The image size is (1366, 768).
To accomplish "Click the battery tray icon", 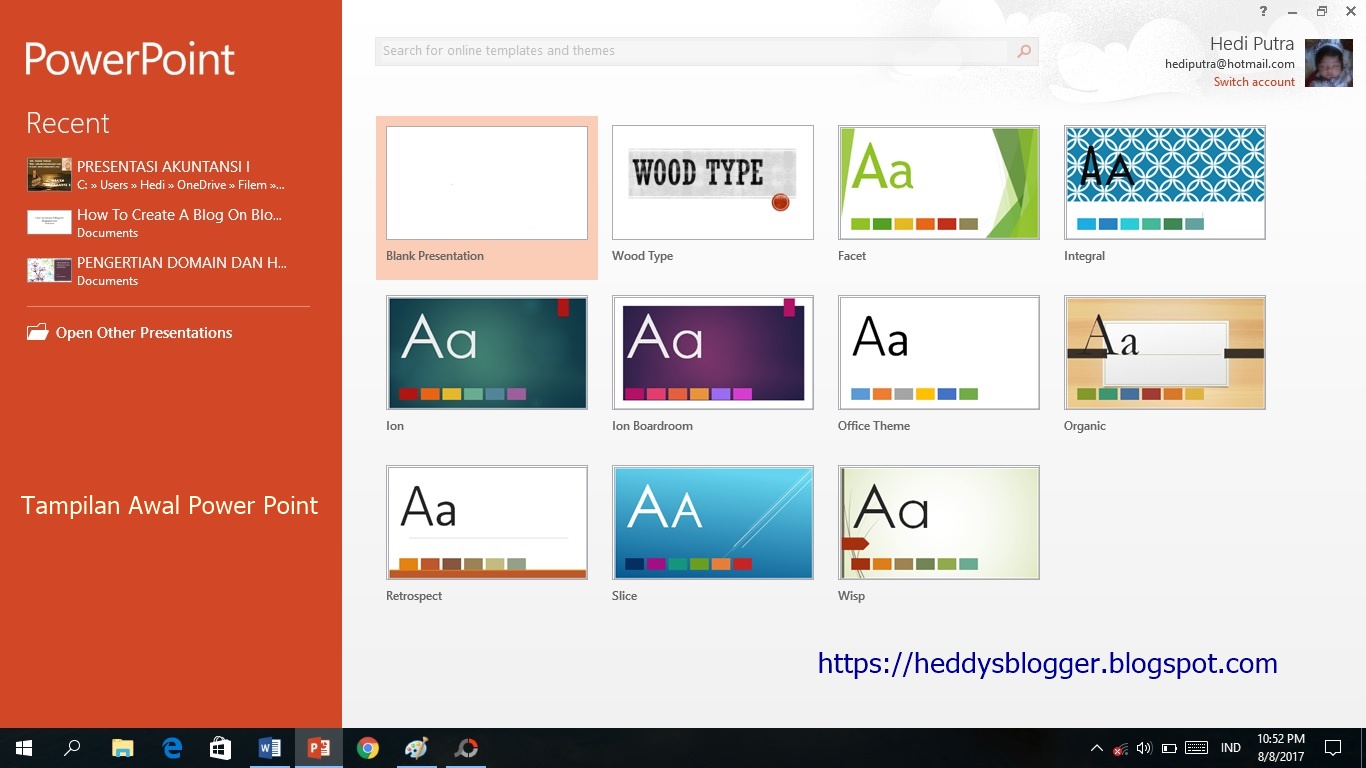I will pos(1169,748).
